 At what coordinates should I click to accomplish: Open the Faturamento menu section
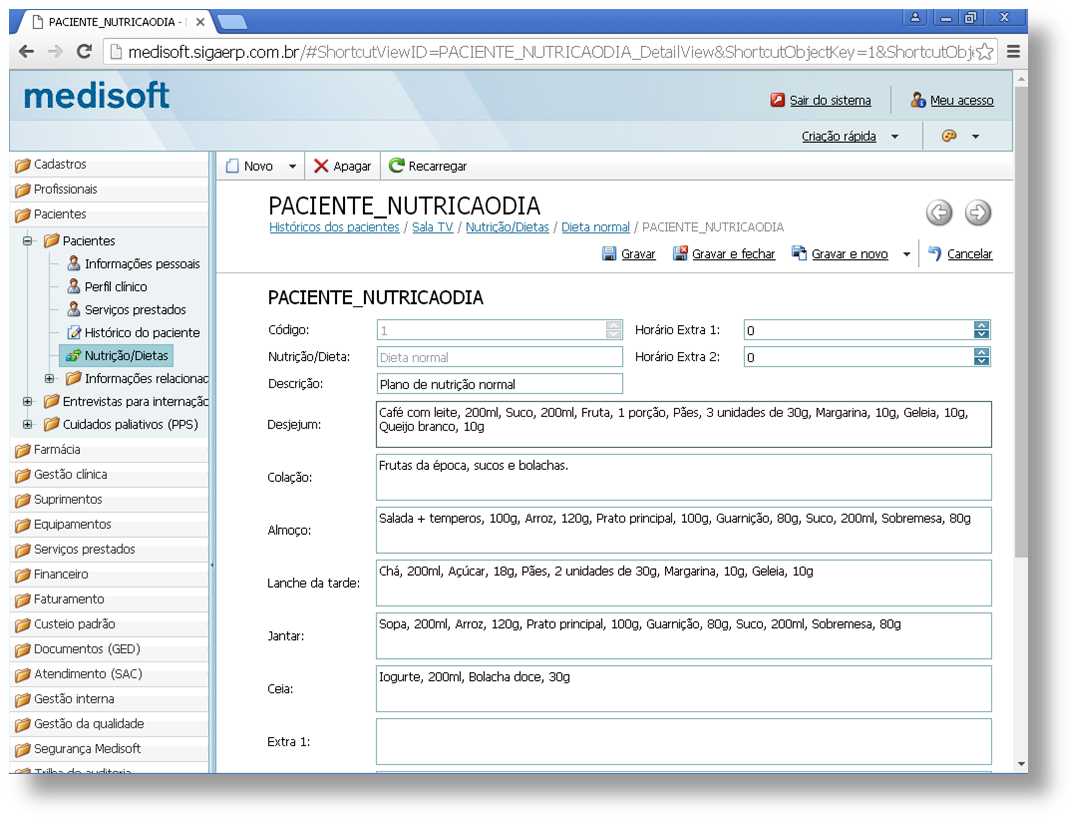point(110,599)
